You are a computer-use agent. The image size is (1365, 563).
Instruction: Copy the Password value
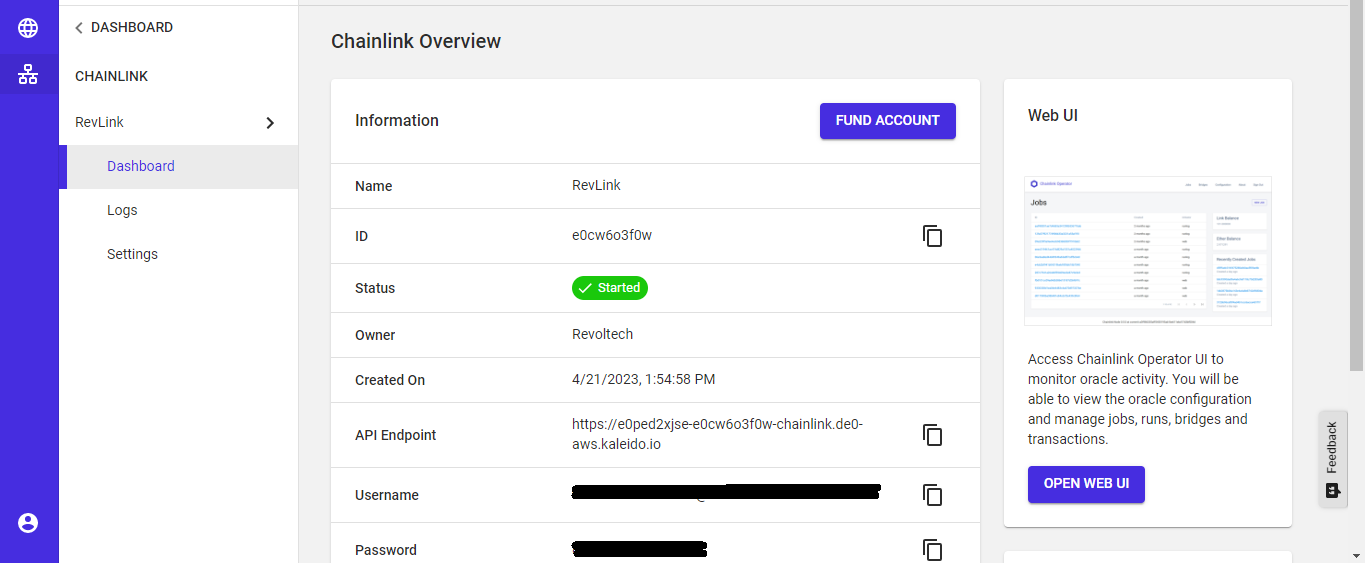point(932,550)
